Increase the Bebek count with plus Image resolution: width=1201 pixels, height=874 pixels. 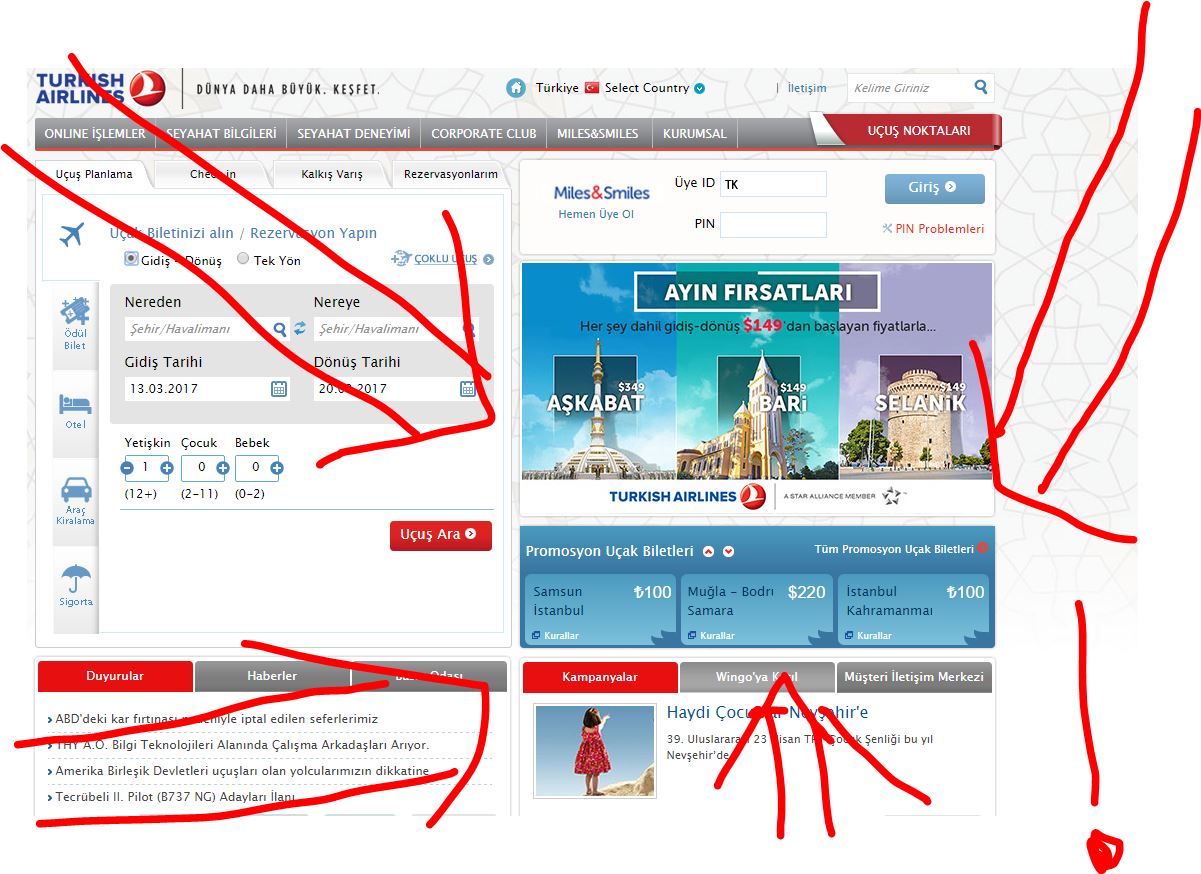[x=276, y=467]
